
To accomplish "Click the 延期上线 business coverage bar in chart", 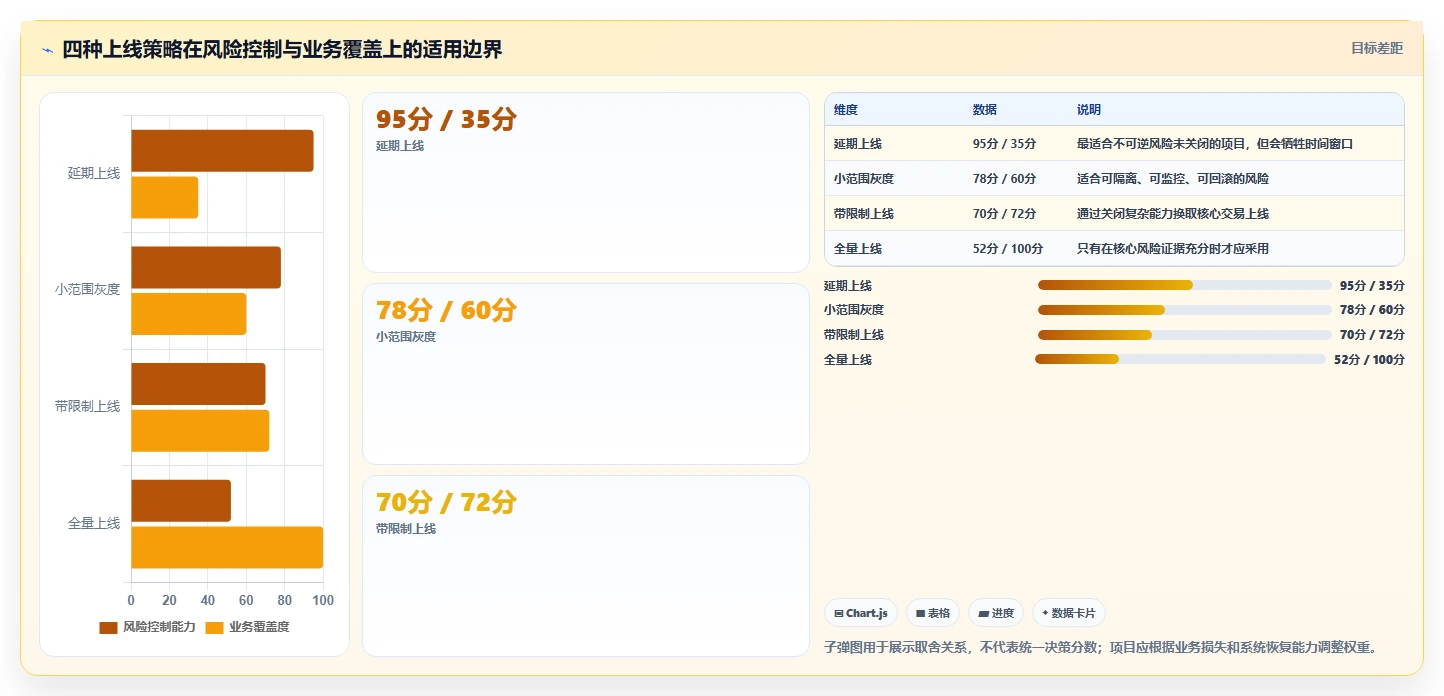I will pos(165,197).
